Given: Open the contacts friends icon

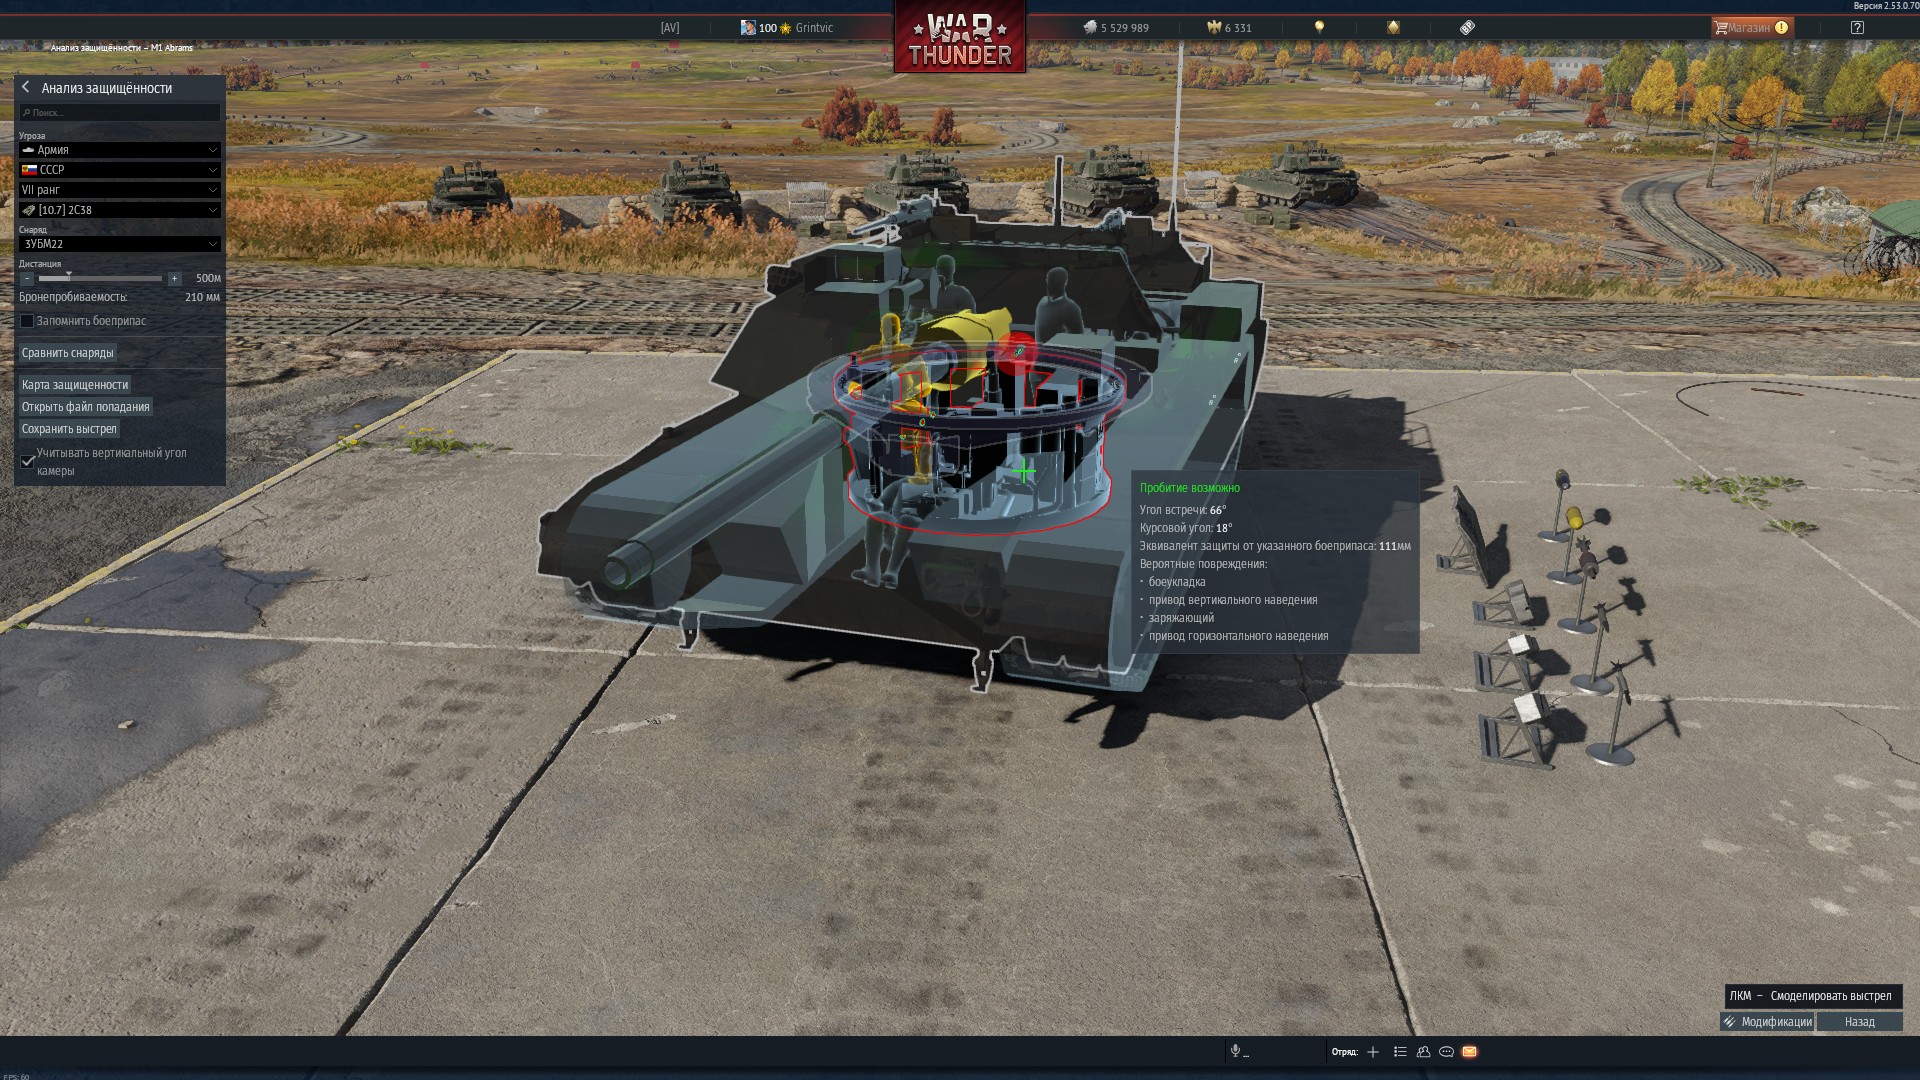Looking at the screenshot, I should [1423, 1052].
